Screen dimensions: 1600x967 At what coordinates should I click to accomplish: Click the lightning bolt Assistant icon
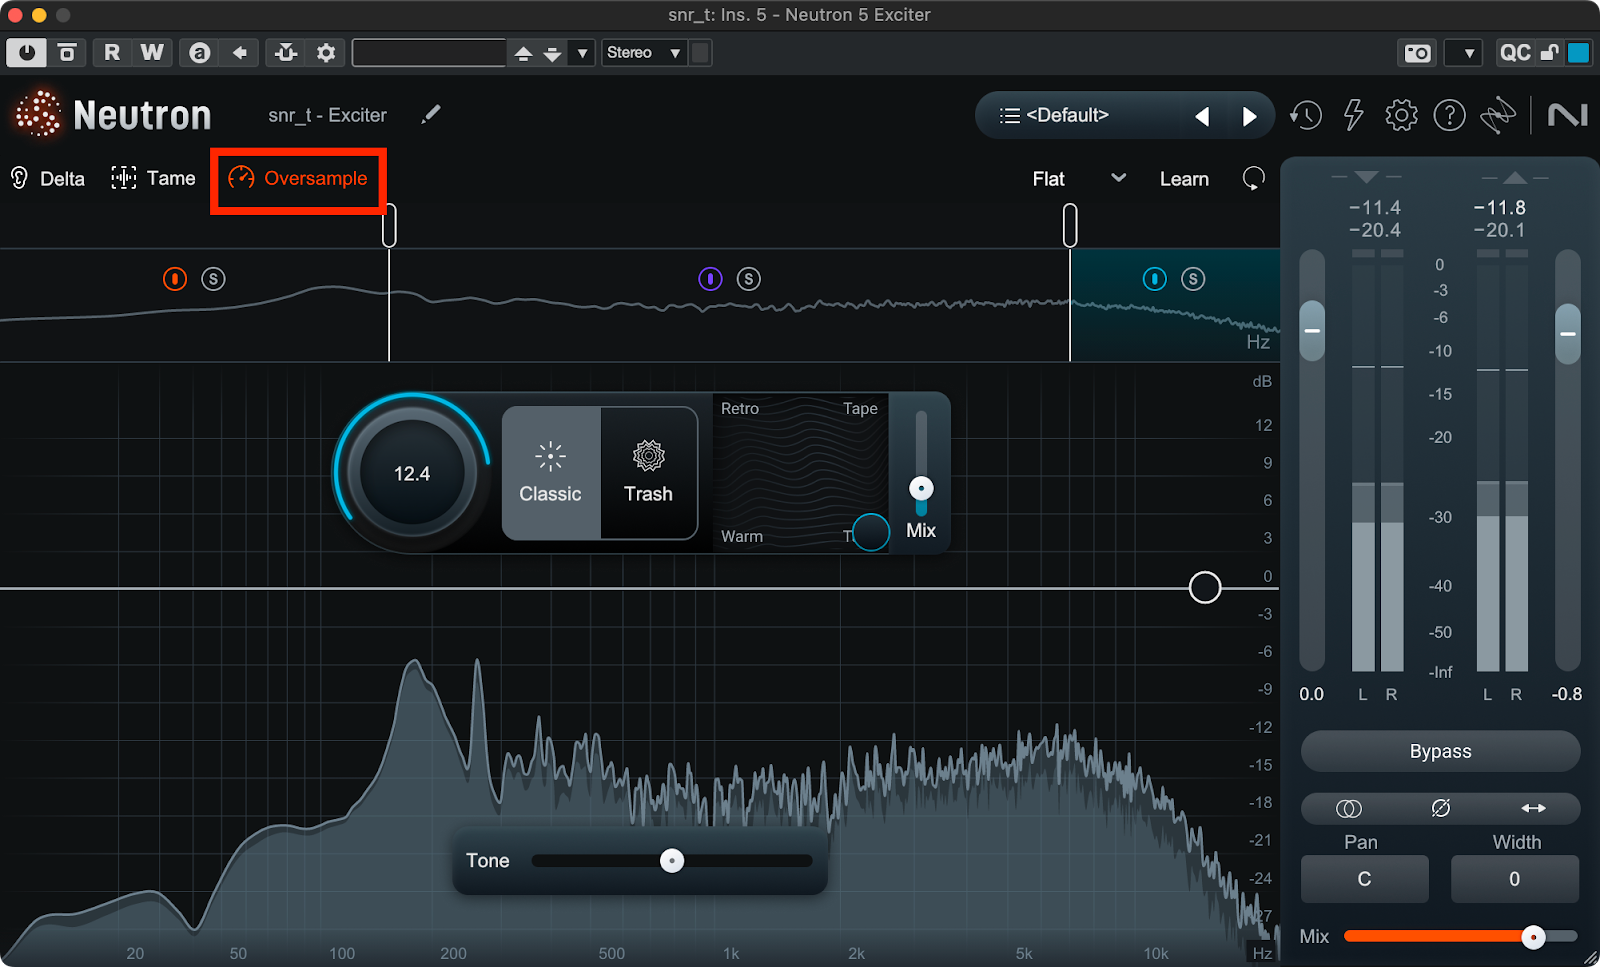pyautogui.click(x=1353, y=116)
